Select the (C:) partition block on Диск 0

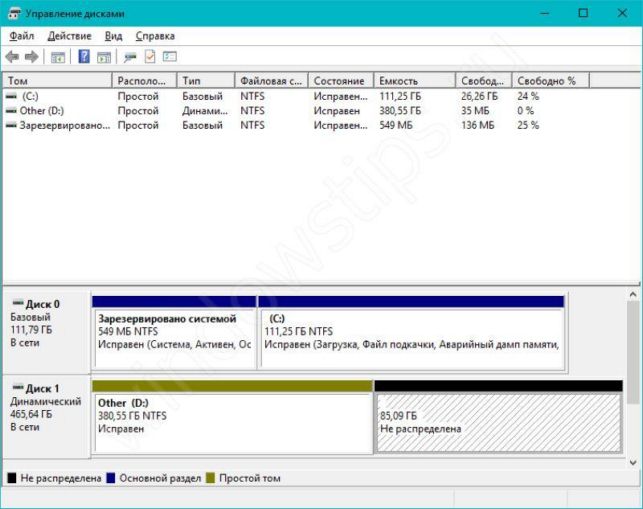411,332
